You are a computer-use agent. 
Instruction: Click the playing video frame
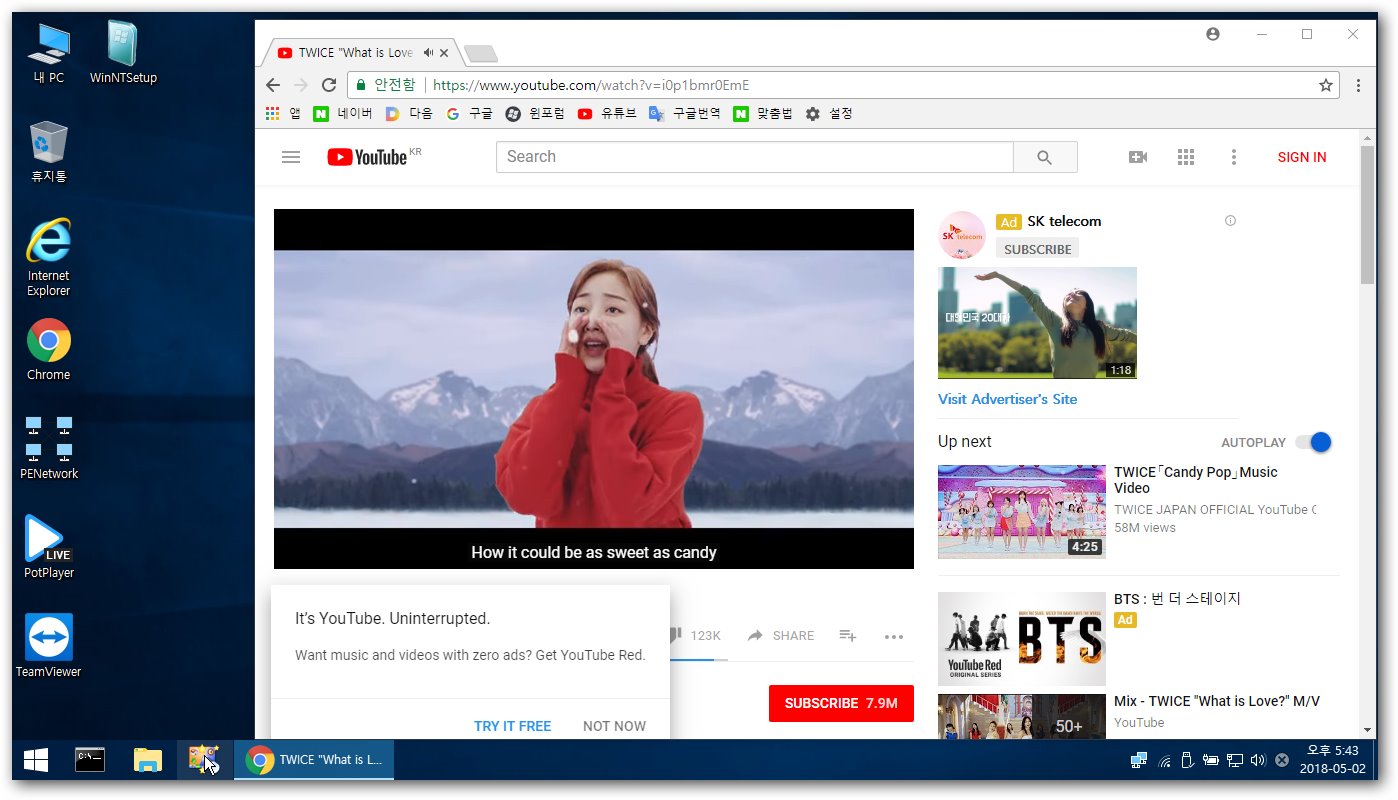(x=594, y=389)
